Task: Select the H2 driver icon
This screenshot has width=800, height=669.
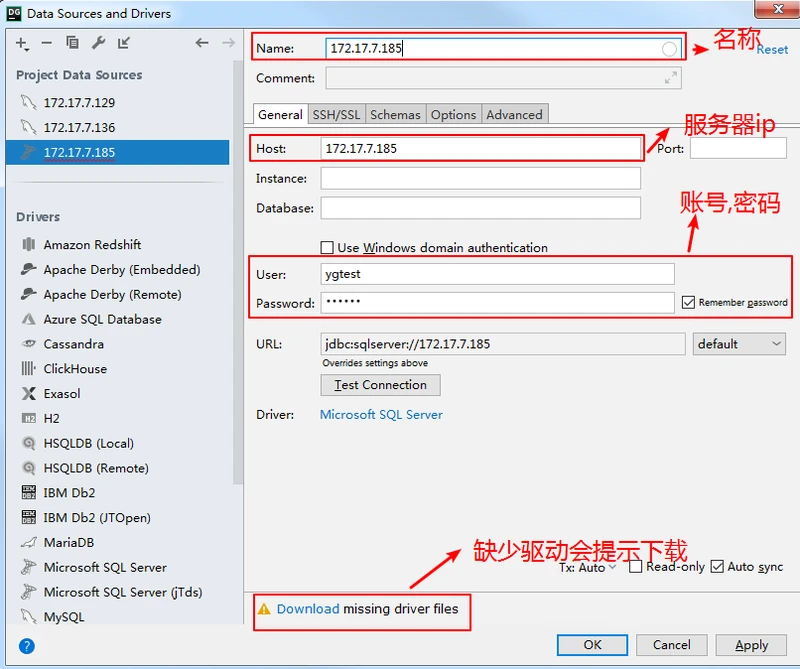Action: [29, 418]
